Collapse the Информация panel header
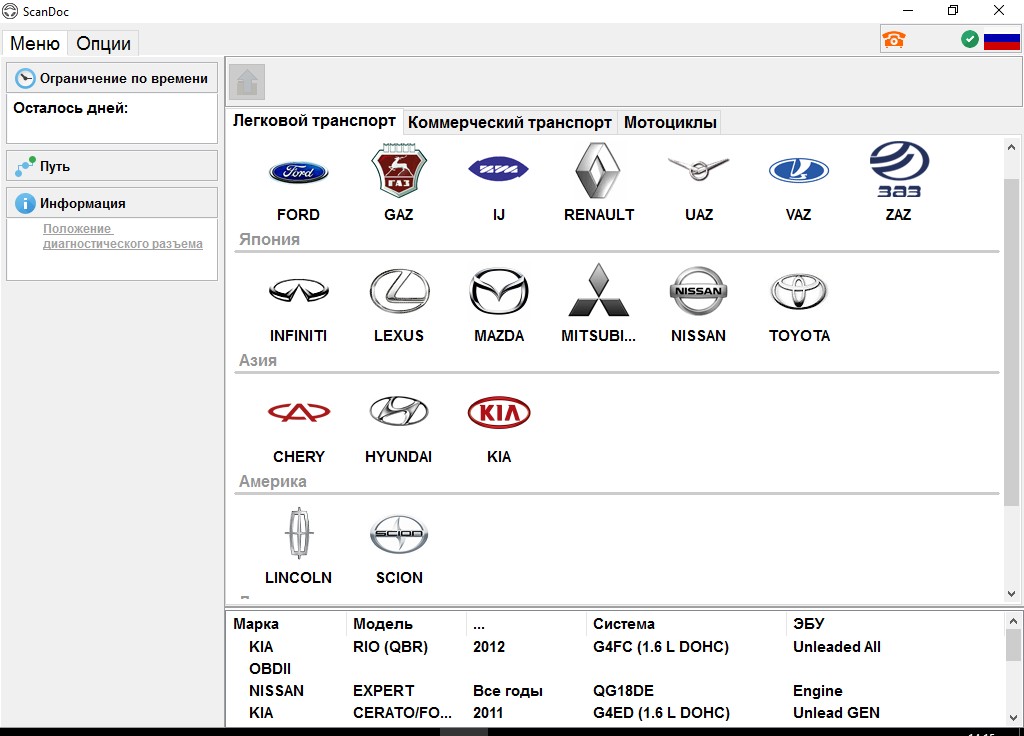Viewport: 1024px width, 736px height. click(112, 203)
